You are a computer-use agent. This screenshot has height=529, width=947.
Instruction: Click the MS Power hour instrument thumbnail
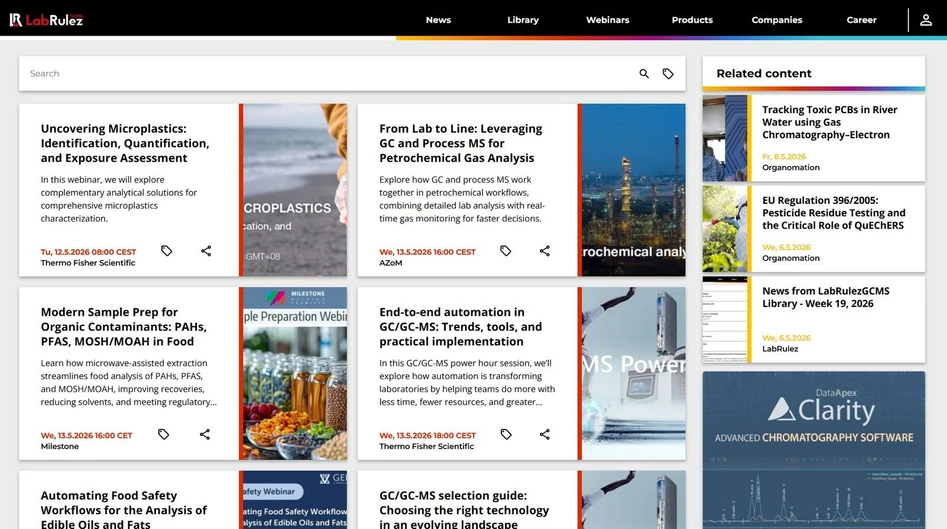pos(634,373)
